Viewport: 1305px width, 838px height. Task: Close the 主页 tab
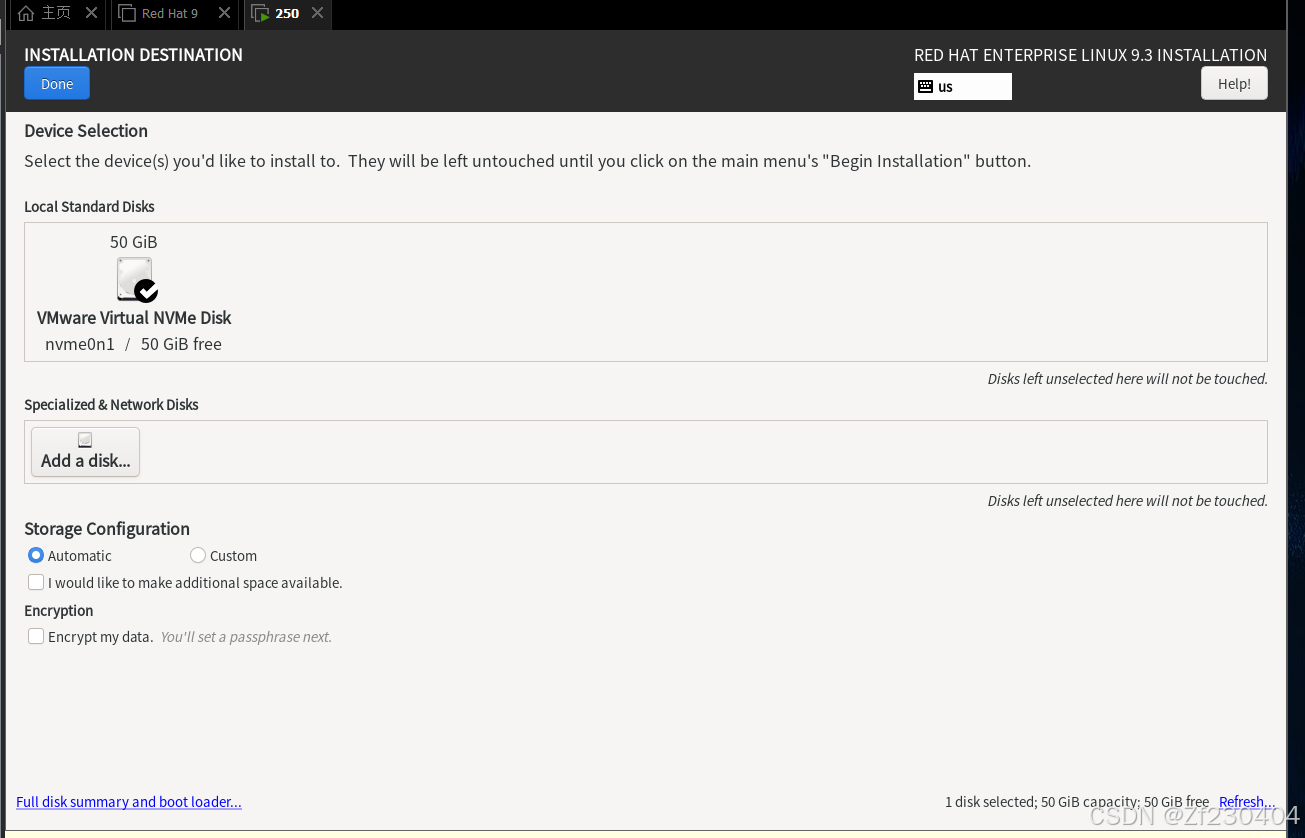(91, 13)
